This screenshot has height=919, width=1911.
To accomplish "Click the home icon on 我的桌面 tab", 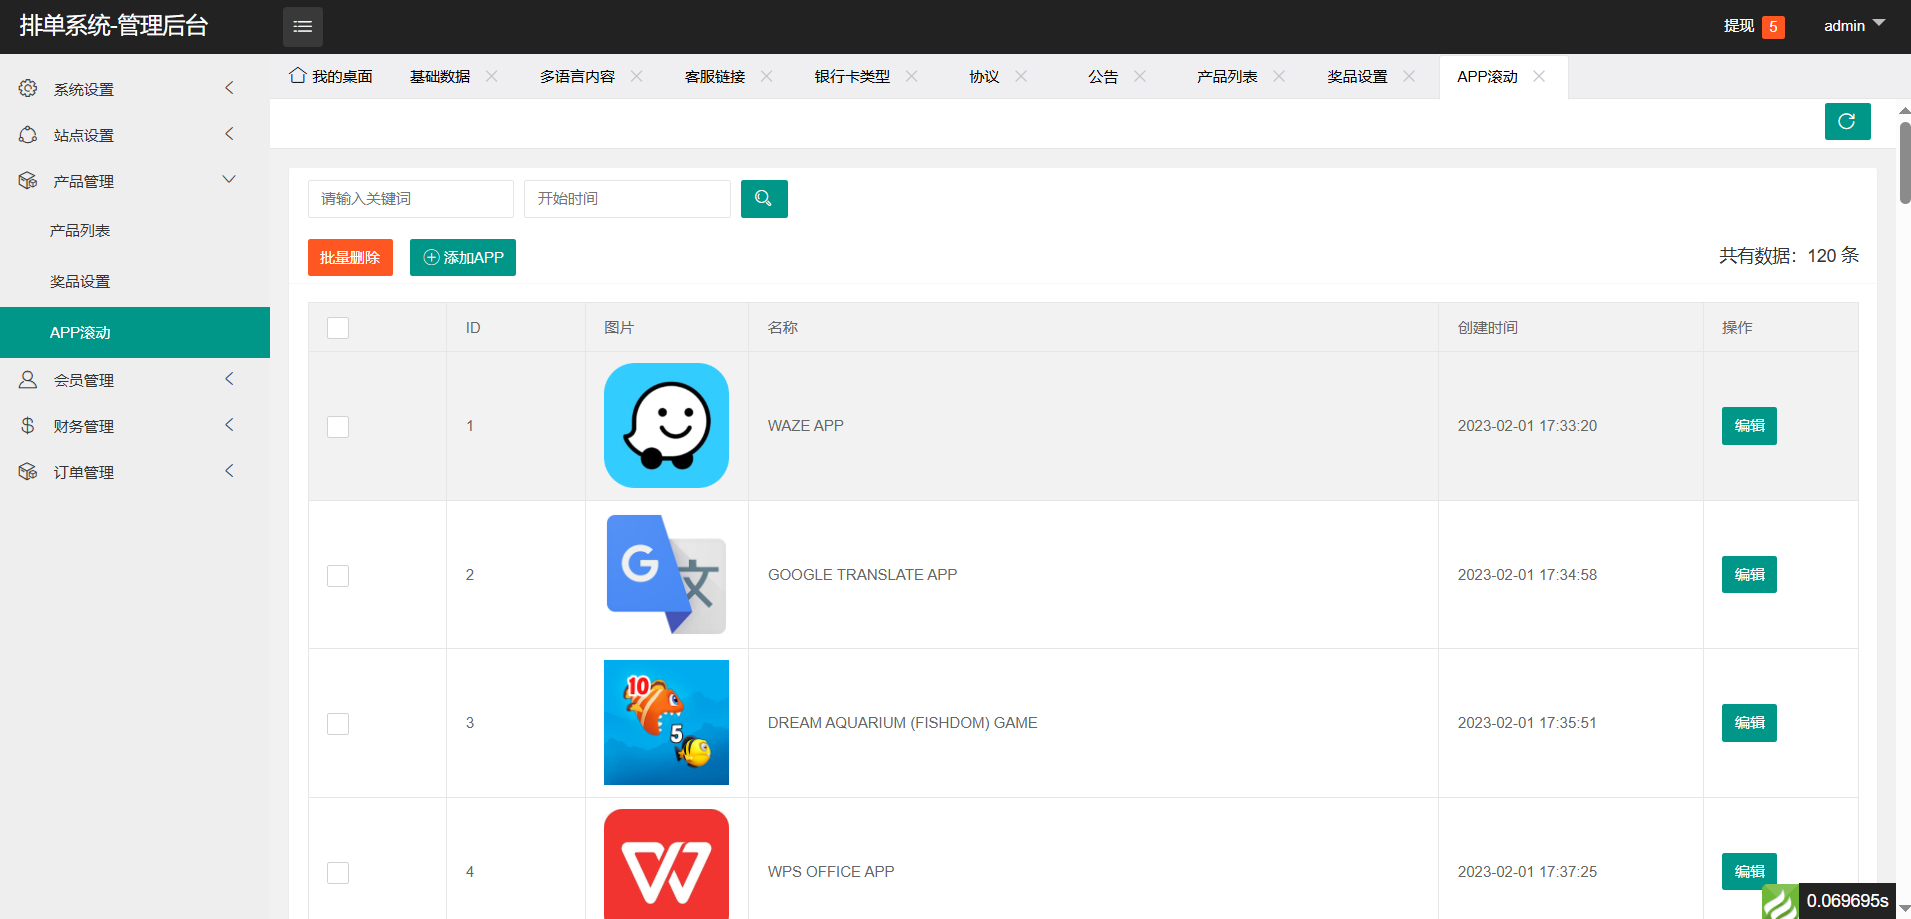I will pos(297,76).
